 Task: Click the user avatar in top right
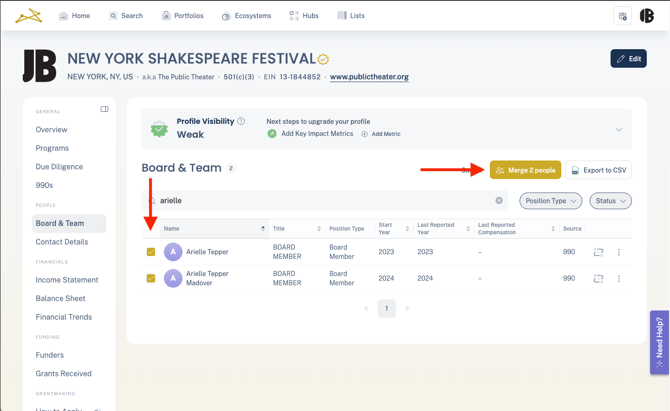(x=647, y=16)
